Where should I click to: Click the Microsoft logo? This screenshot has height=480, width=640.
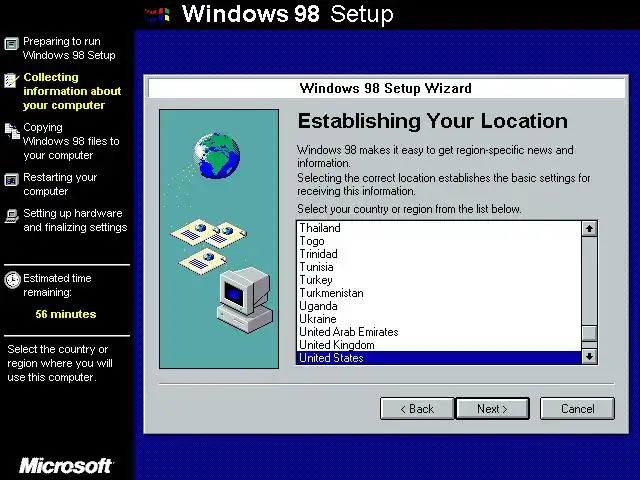pyautogui.click(x=66, y=466)
